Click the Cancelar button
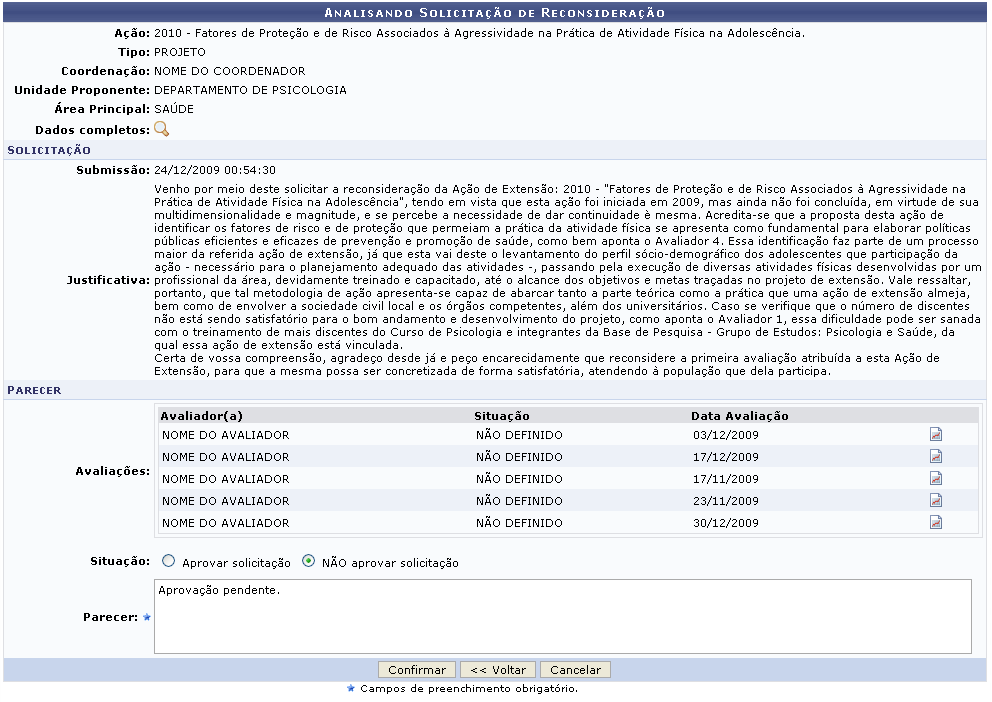Image resolution: width=992 pixels, height=702 pixels. (575, 670)
